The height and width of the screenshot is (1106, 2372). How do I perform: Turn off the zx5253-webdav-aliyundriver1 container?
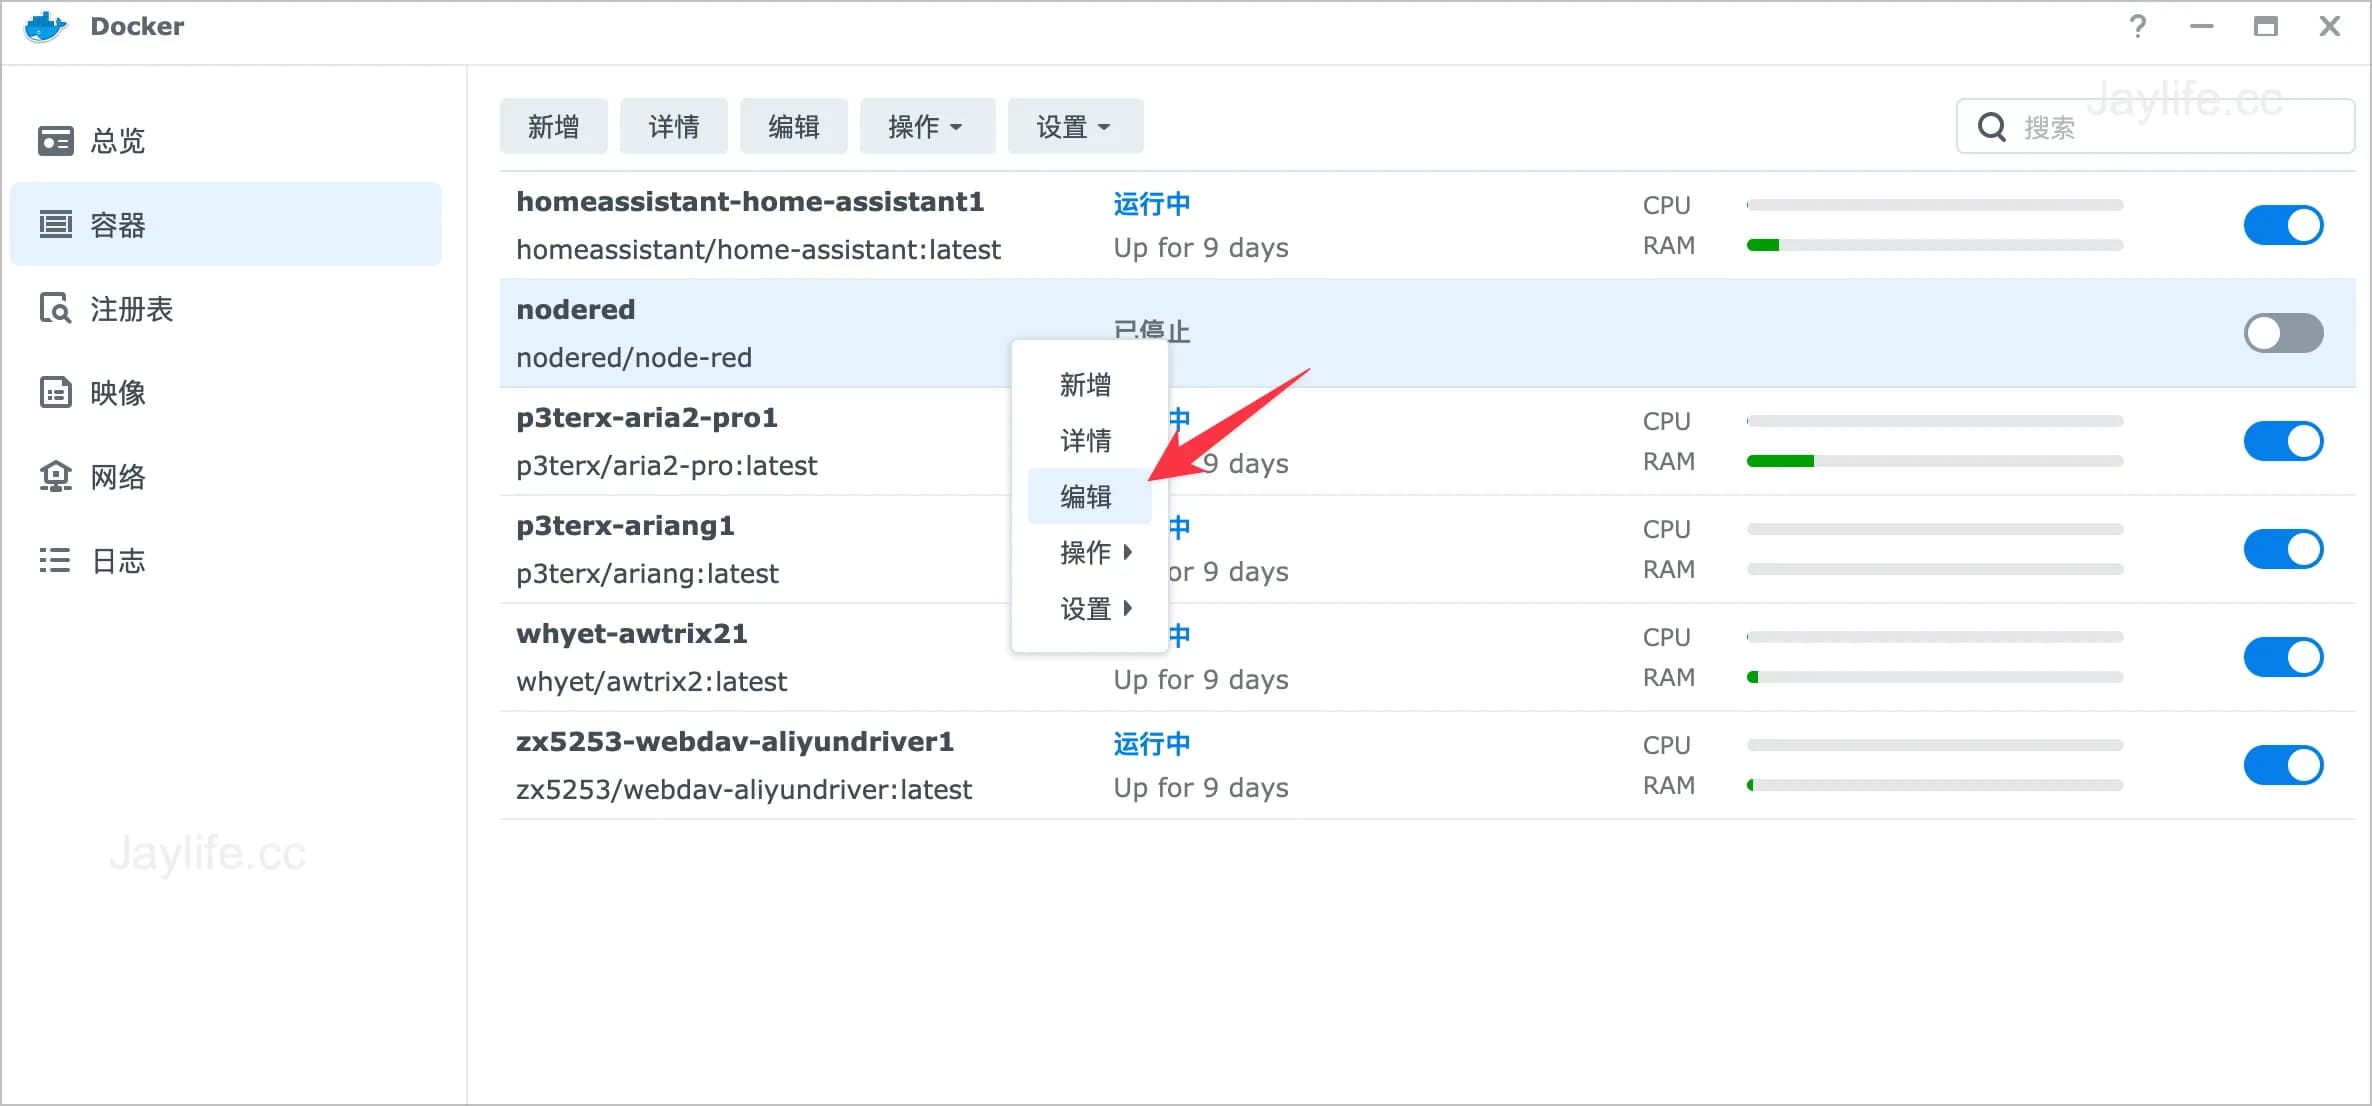[x=2283, y=764]
